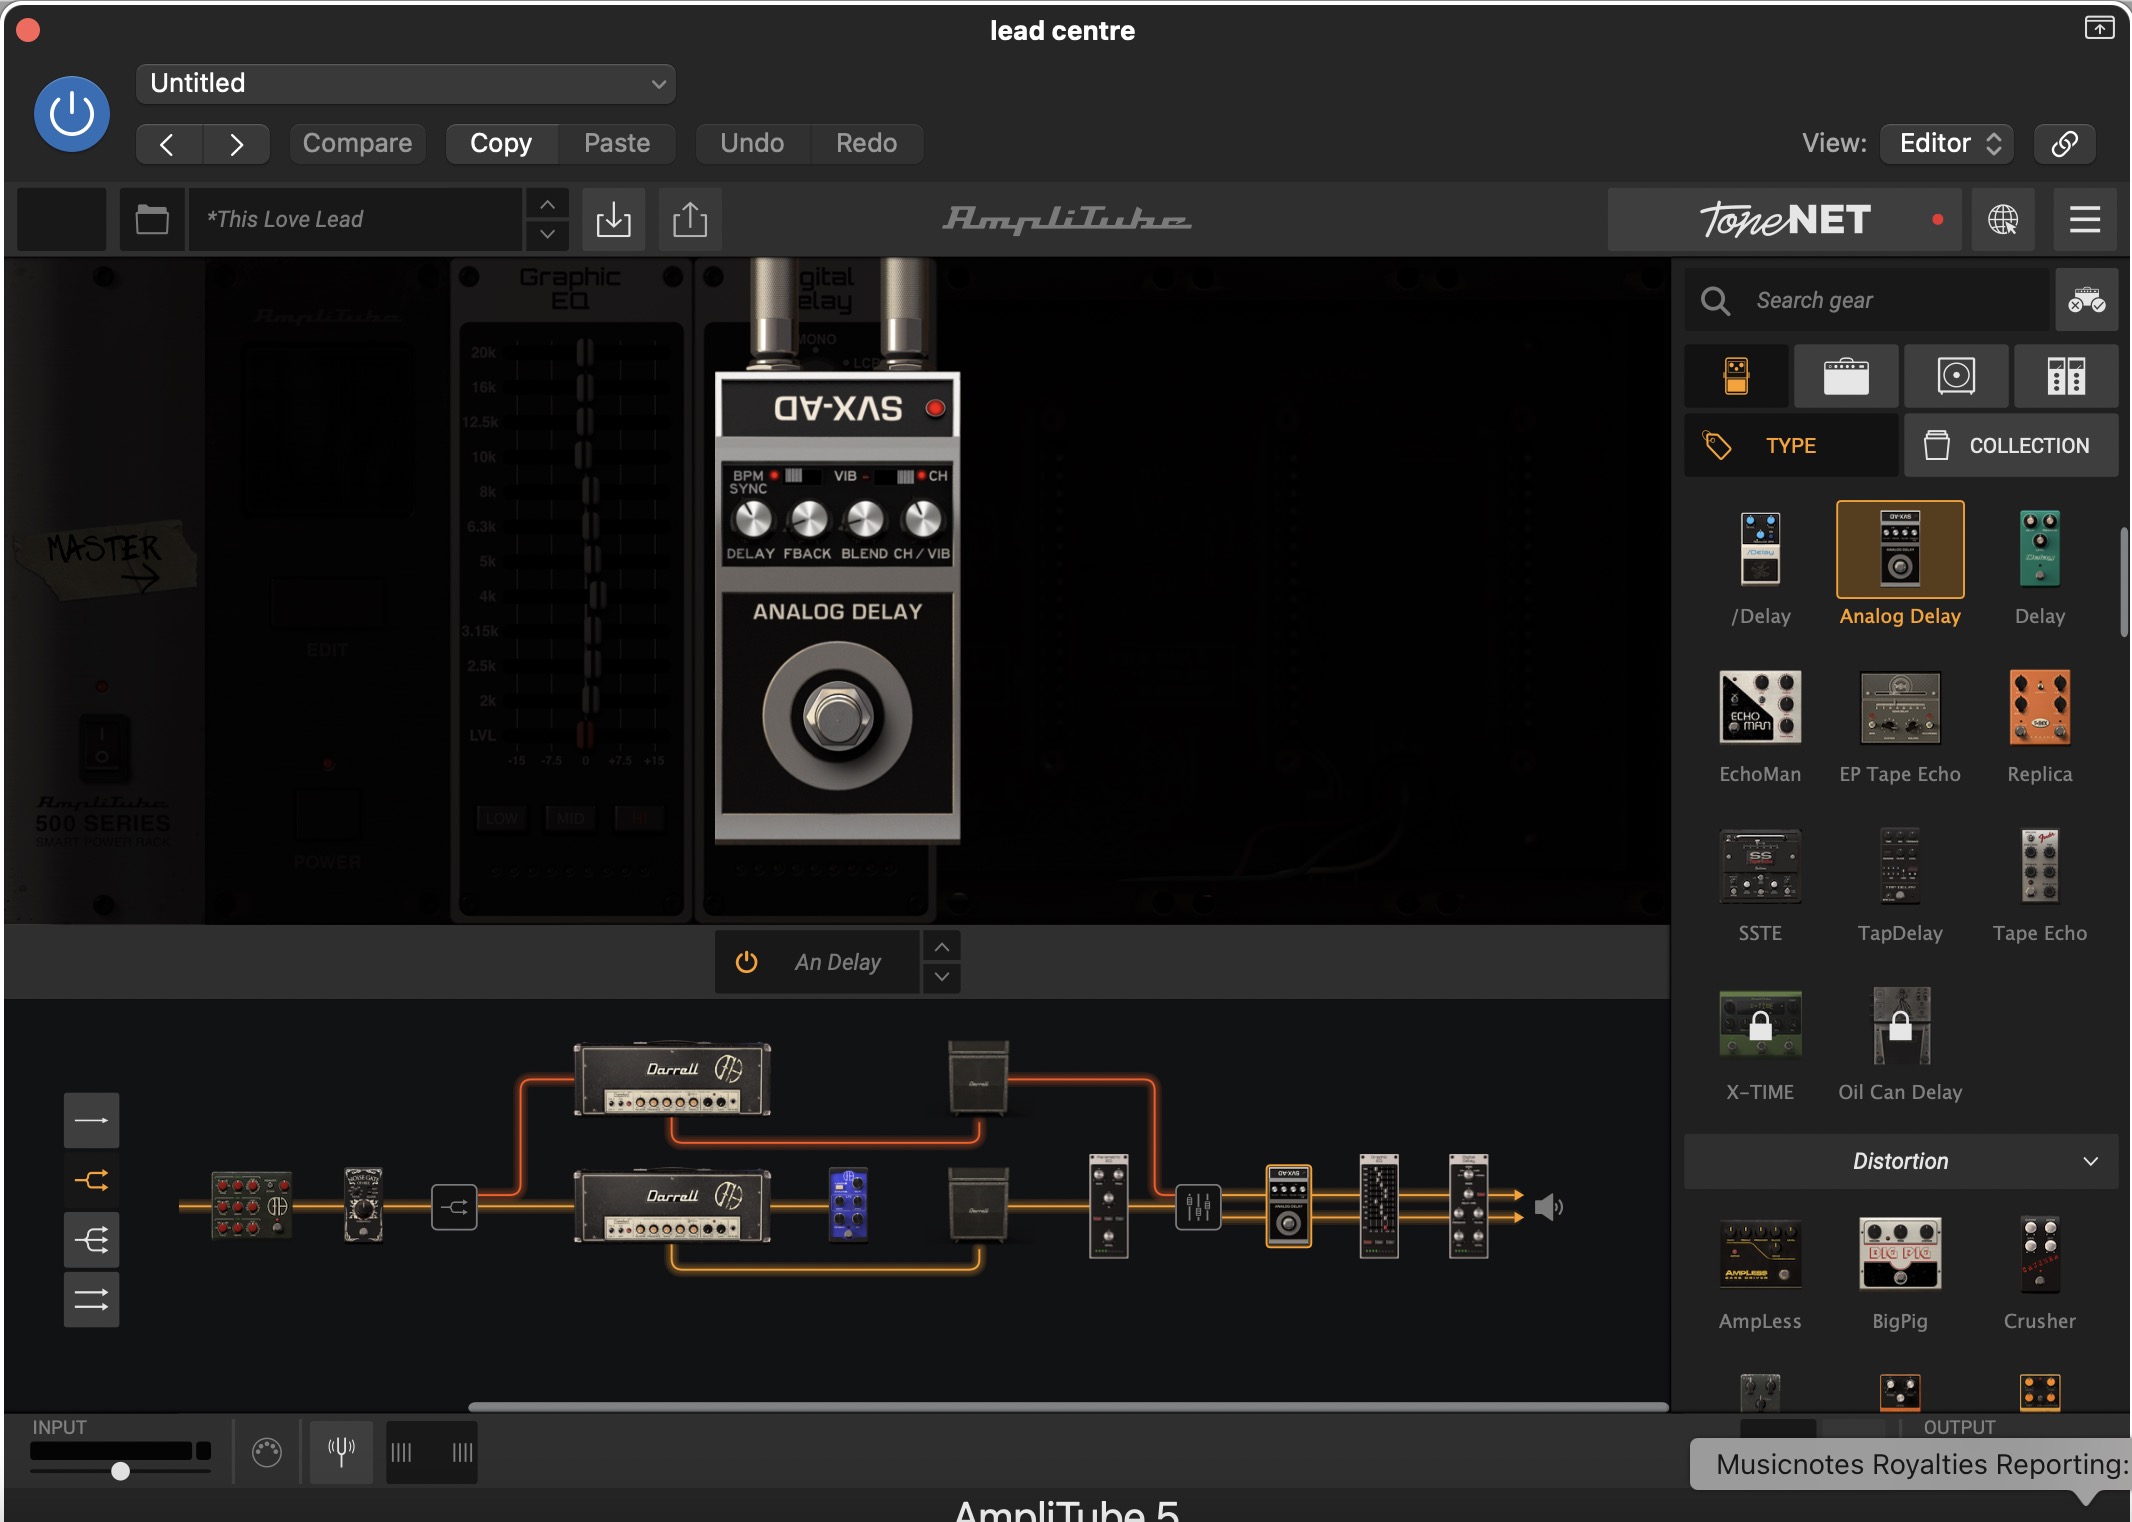Click the link chain icon
This screenshot has width=2132, height=1522.
2065,143
